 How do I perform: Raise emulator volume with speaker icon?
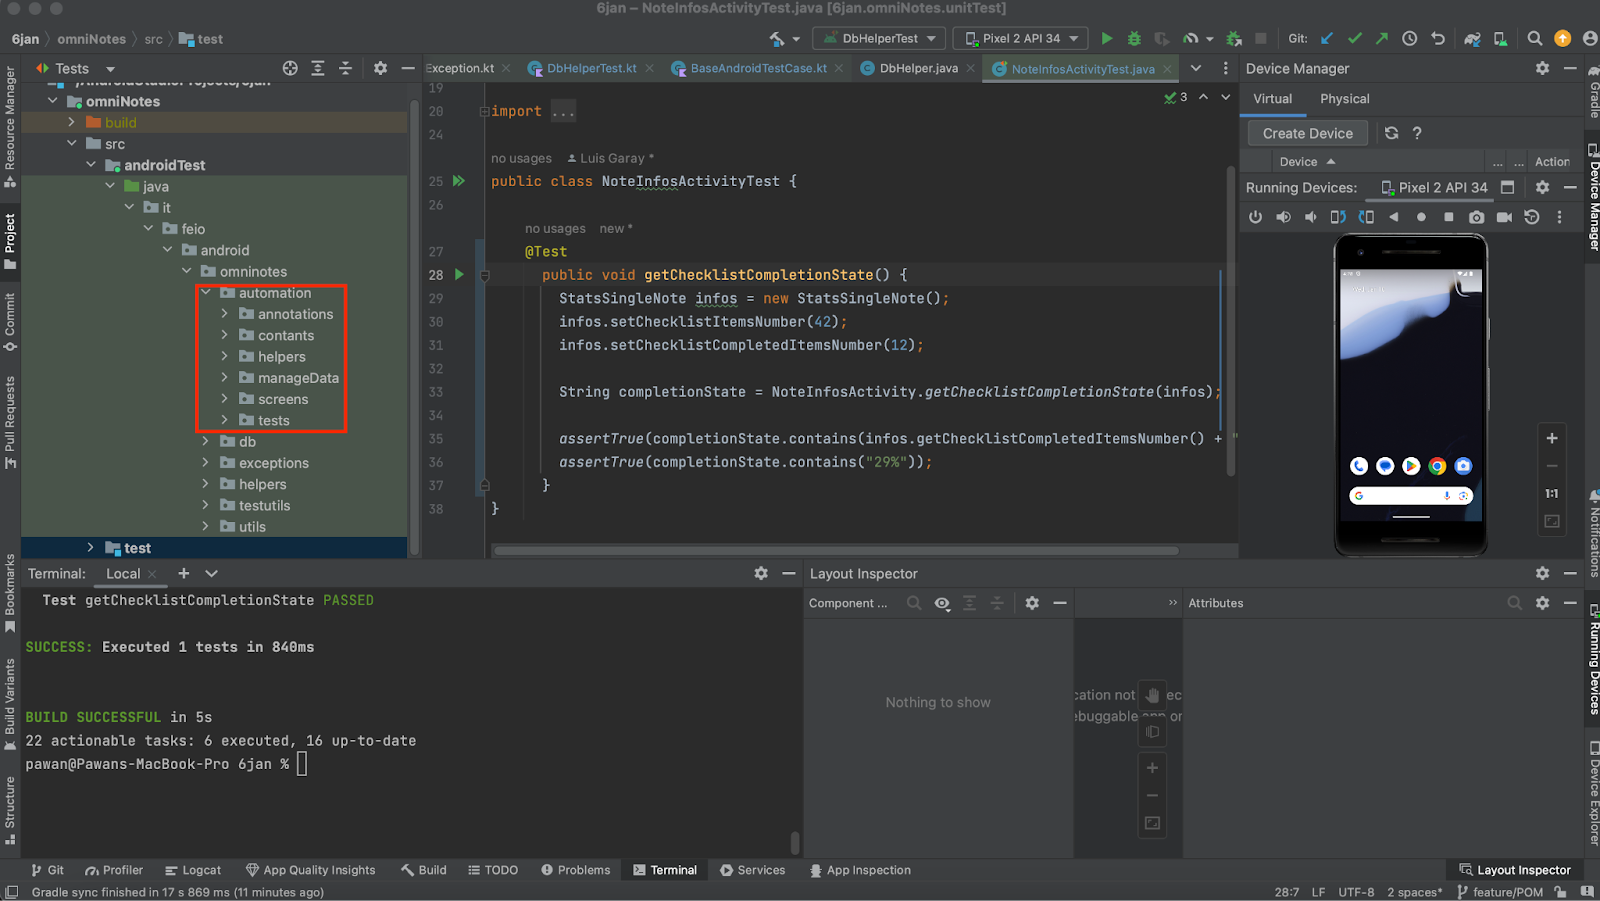pos(1283,217)
